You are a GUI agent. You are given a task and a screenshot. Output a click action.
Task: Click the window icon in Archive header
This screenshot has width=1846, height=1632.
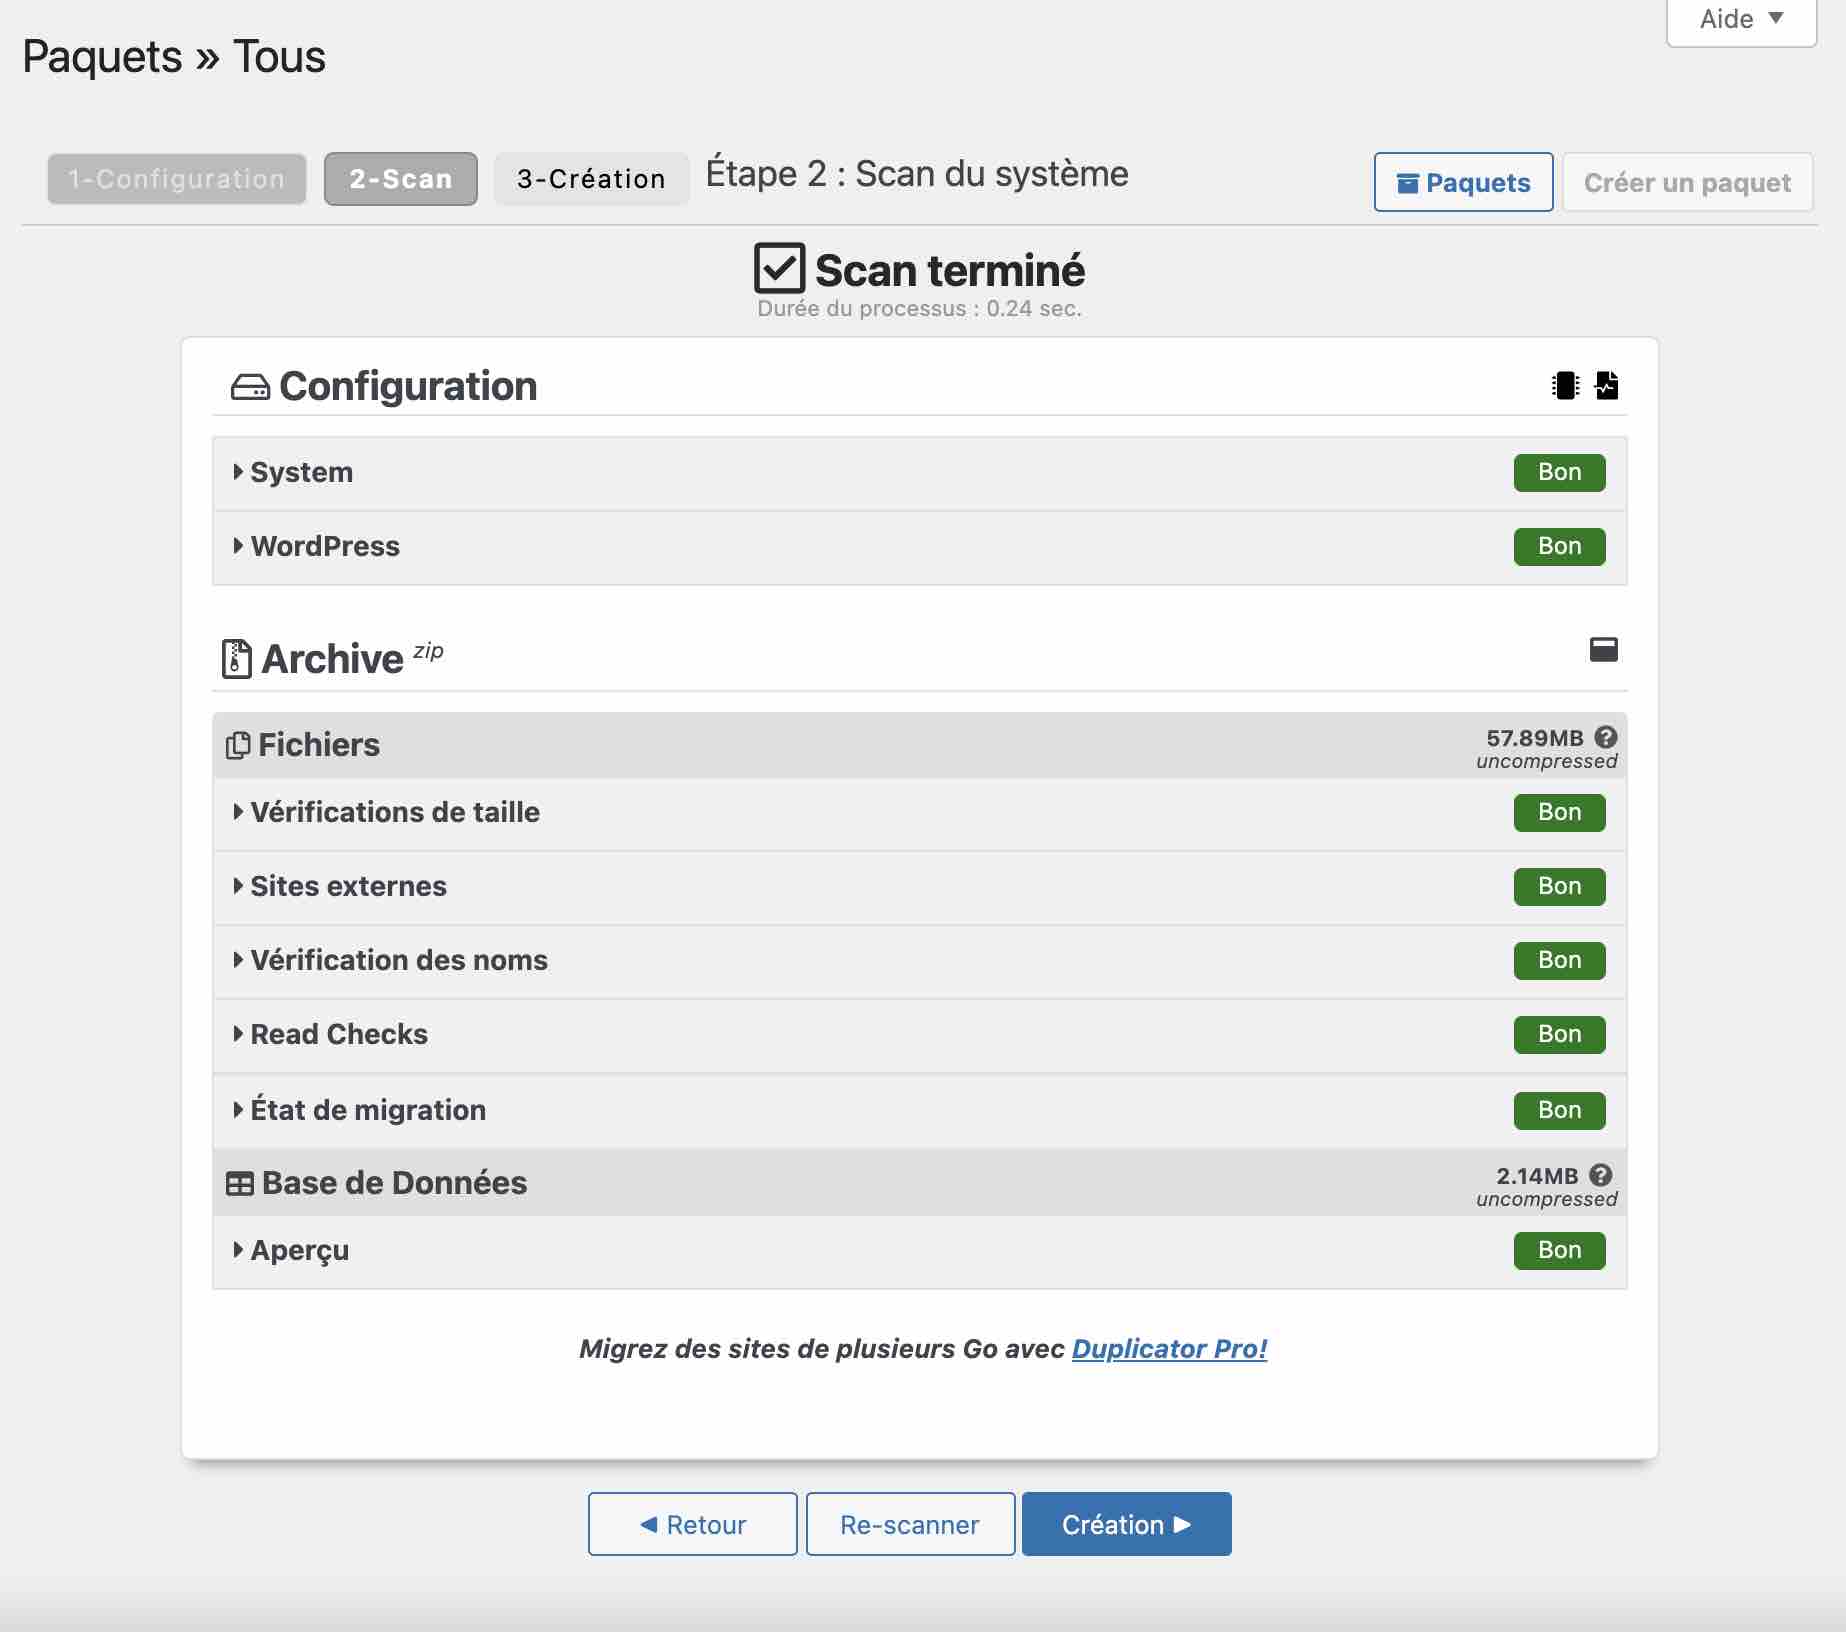(x=1603, y=650)
